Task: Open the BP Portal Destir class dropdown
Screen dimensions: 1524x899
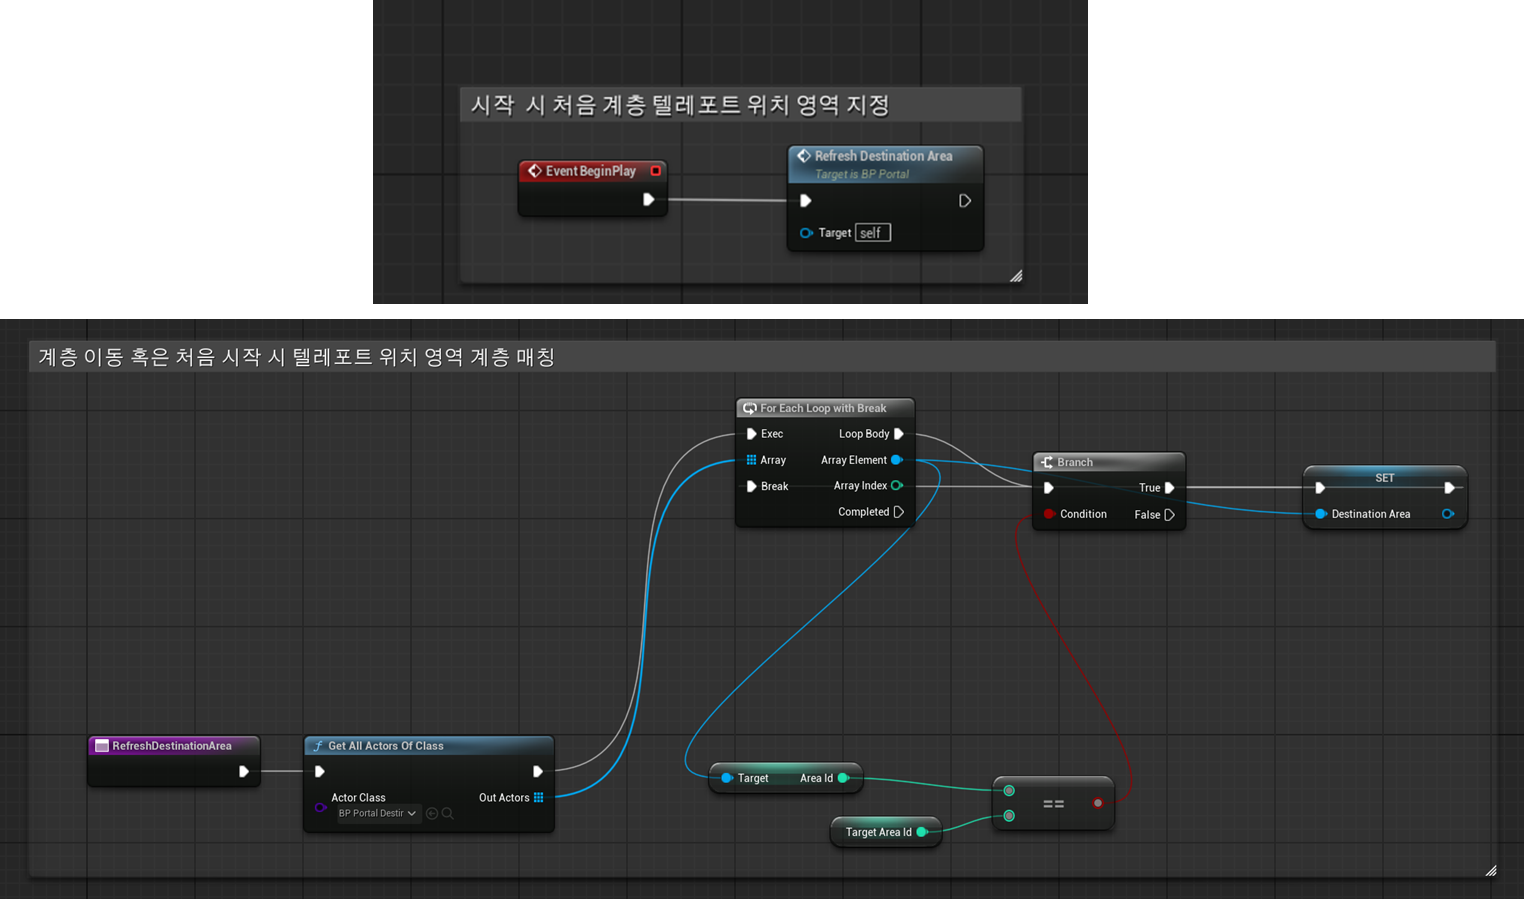Action: click(377, 813)
